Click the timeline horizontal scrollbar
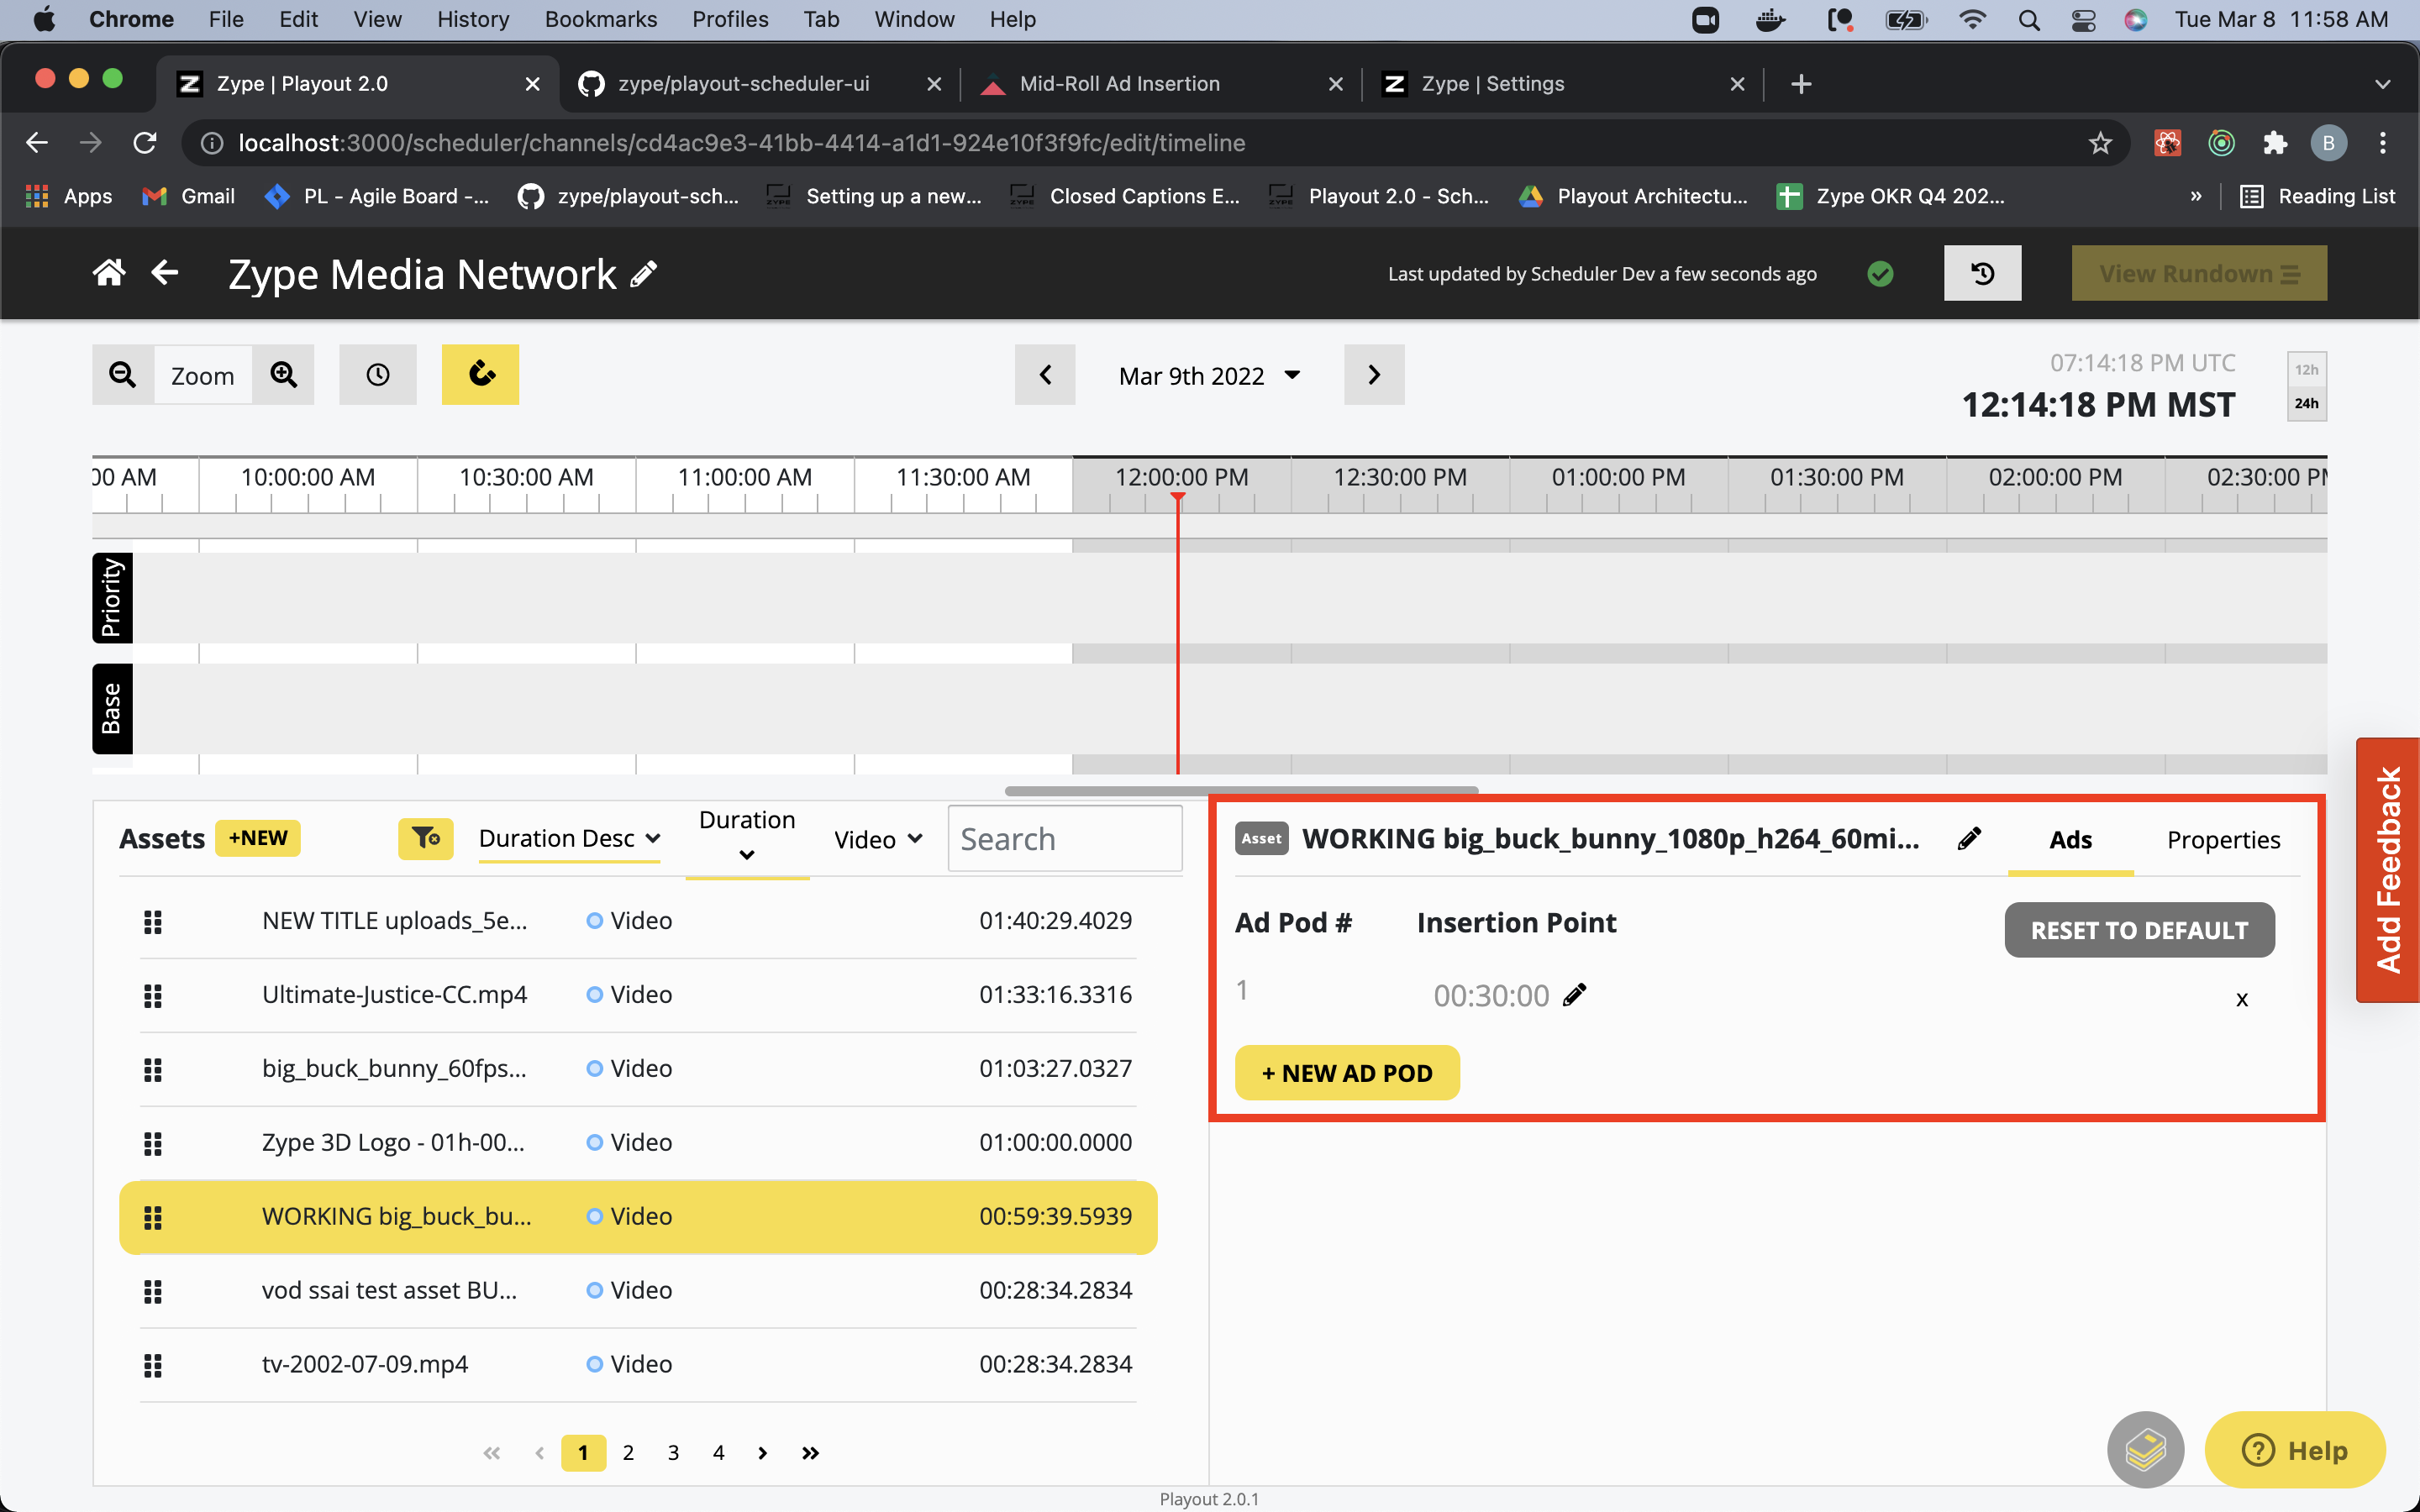The image size is (2420, 1512). click(x=1241, y=790)
